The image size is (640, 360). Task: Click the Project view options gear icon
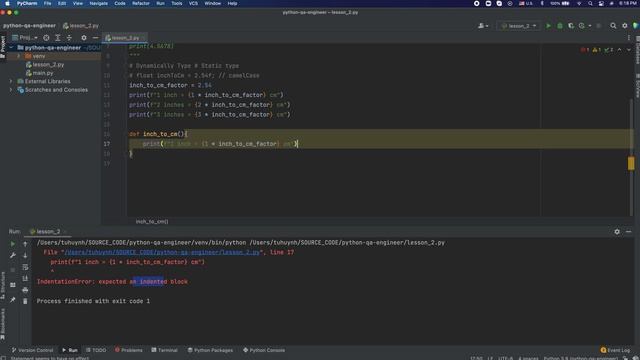pos(84,38)
